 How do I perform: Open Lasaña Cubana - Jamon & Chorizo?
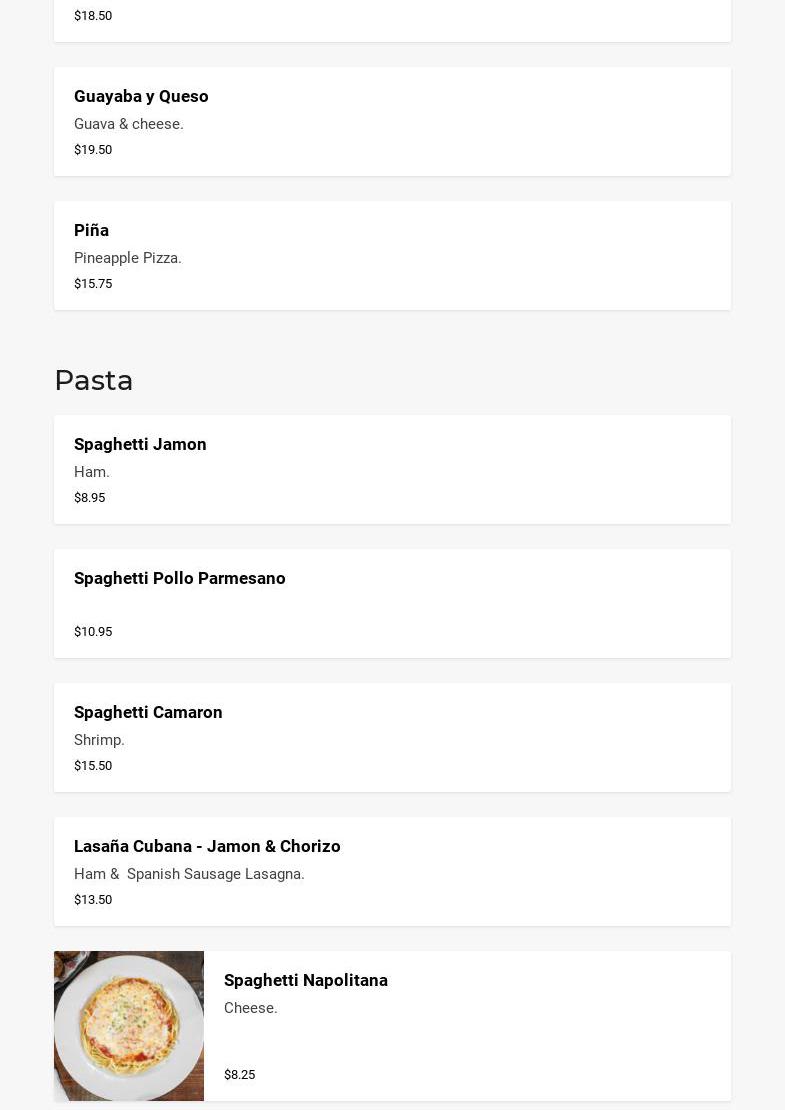point(207,847)
